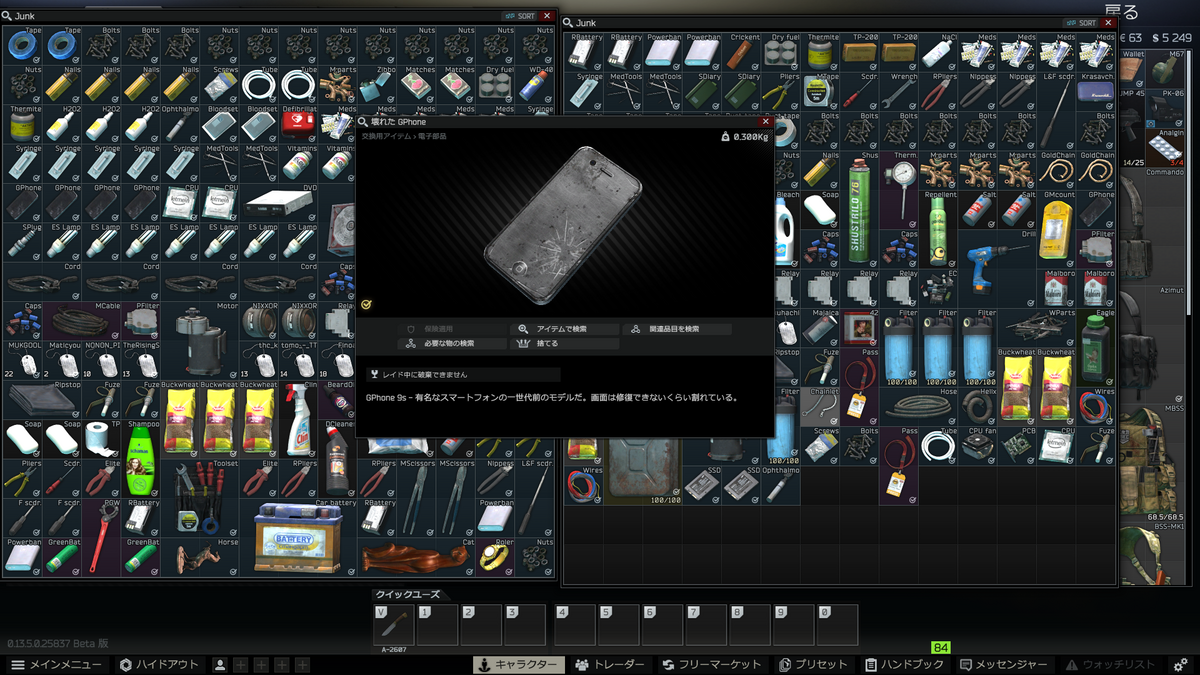Select the SPlug spark plug
The width and height of the screenshot is (1200, 675).
[23, 241]
